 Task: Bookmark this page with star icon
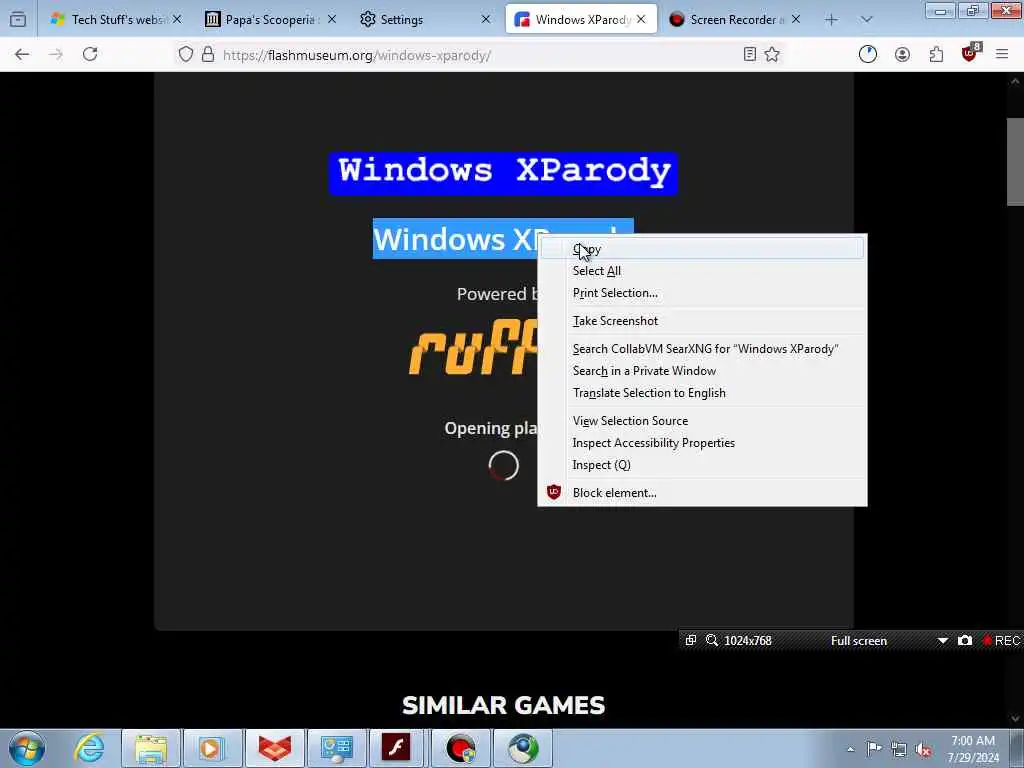(x=772, y=54)
